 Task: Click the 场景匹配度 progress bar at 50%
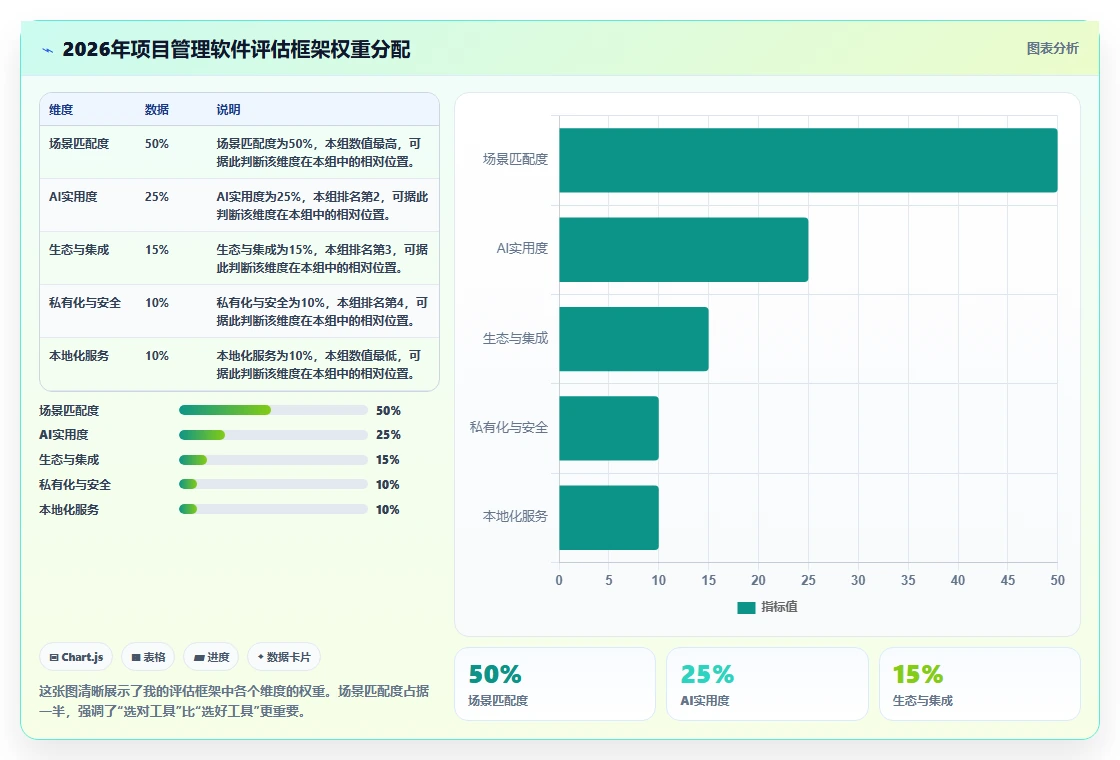273,410
